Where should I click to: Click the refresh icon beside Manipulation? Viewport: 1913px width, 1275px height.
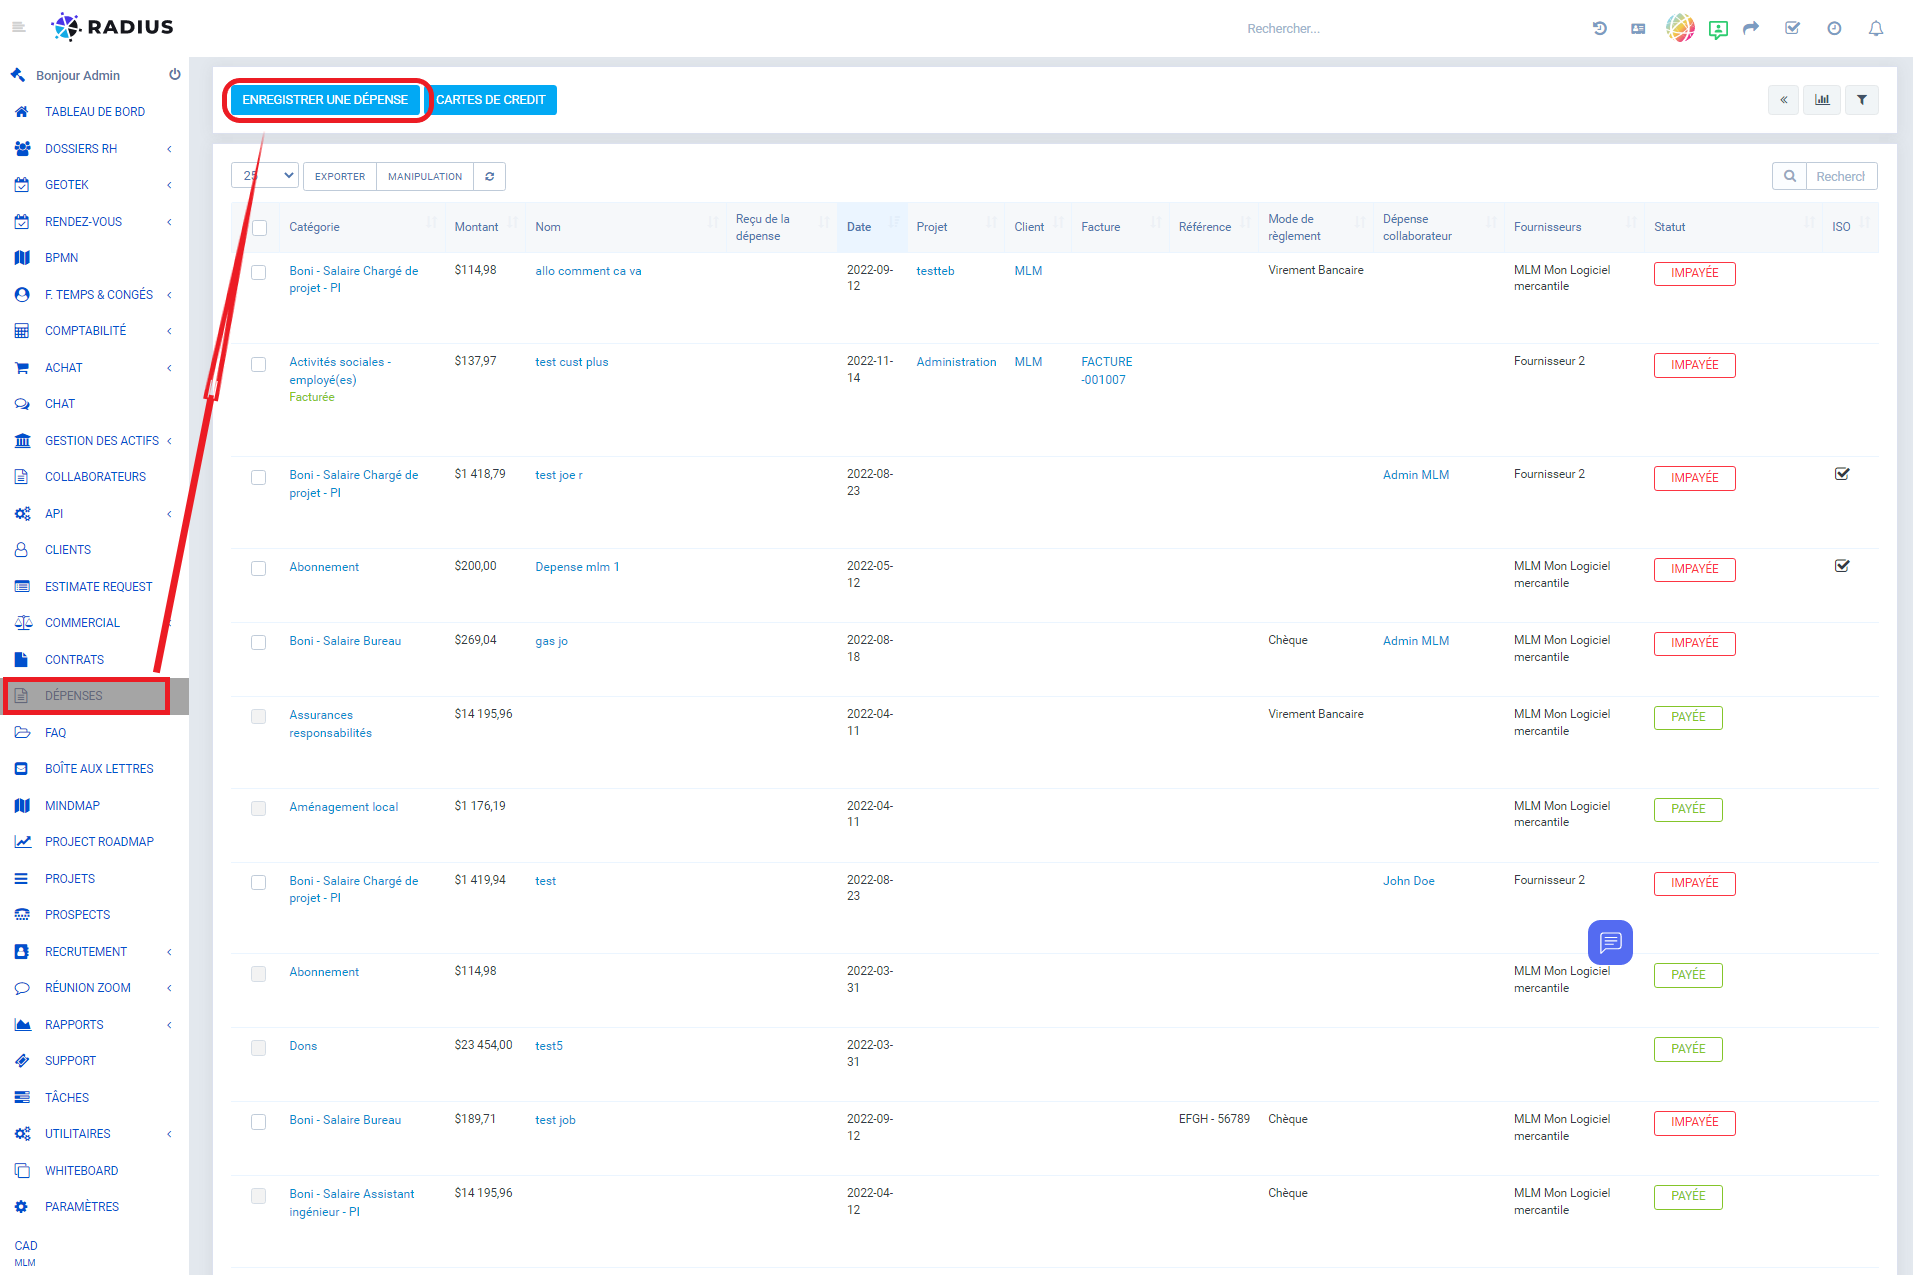click(490, 177)
